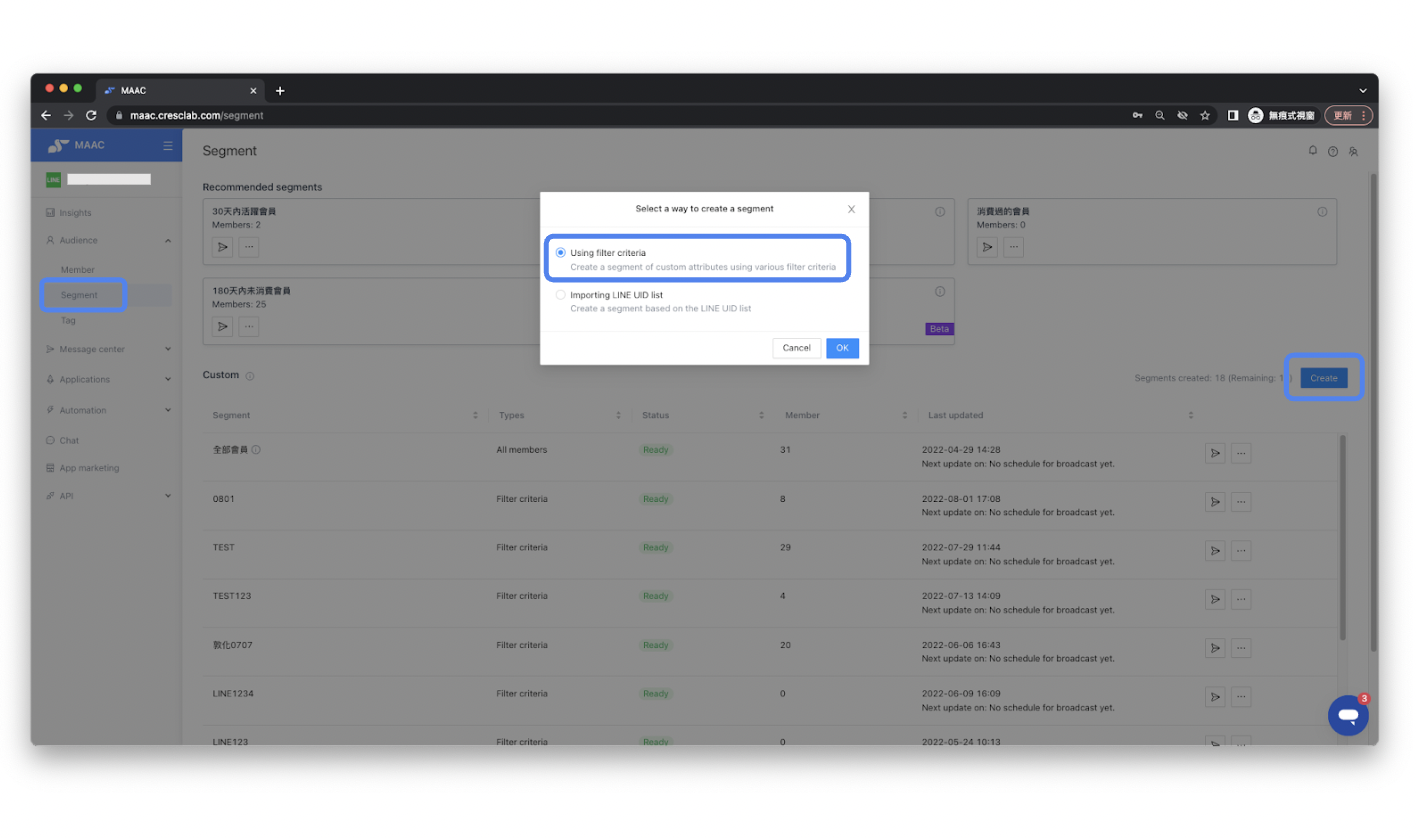Collapse the Audience sidebar section

click(167, 241)
